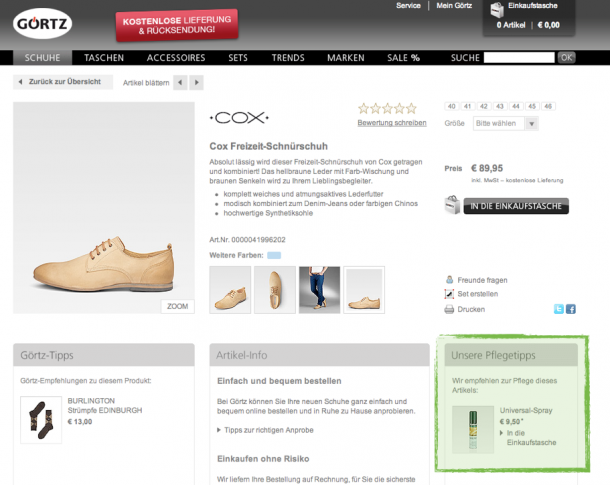Click the printer icon beside Drucken
This screenshot has width=610, height=485.
[449, 310]
